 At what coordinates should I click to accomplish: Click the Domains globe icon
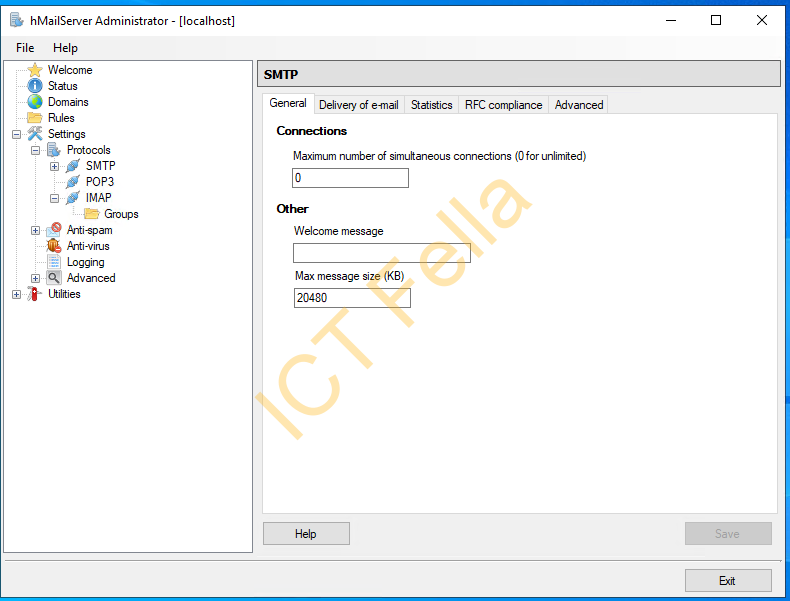(35, 102)
